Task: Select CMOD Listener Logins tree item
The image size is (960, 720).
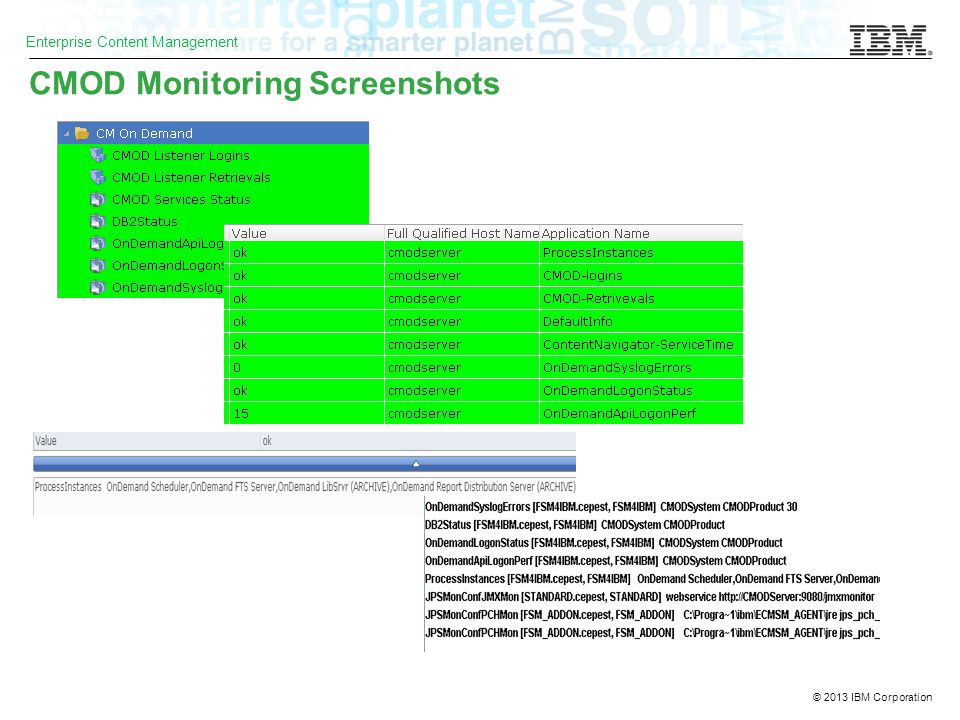Action: (181, 156)
